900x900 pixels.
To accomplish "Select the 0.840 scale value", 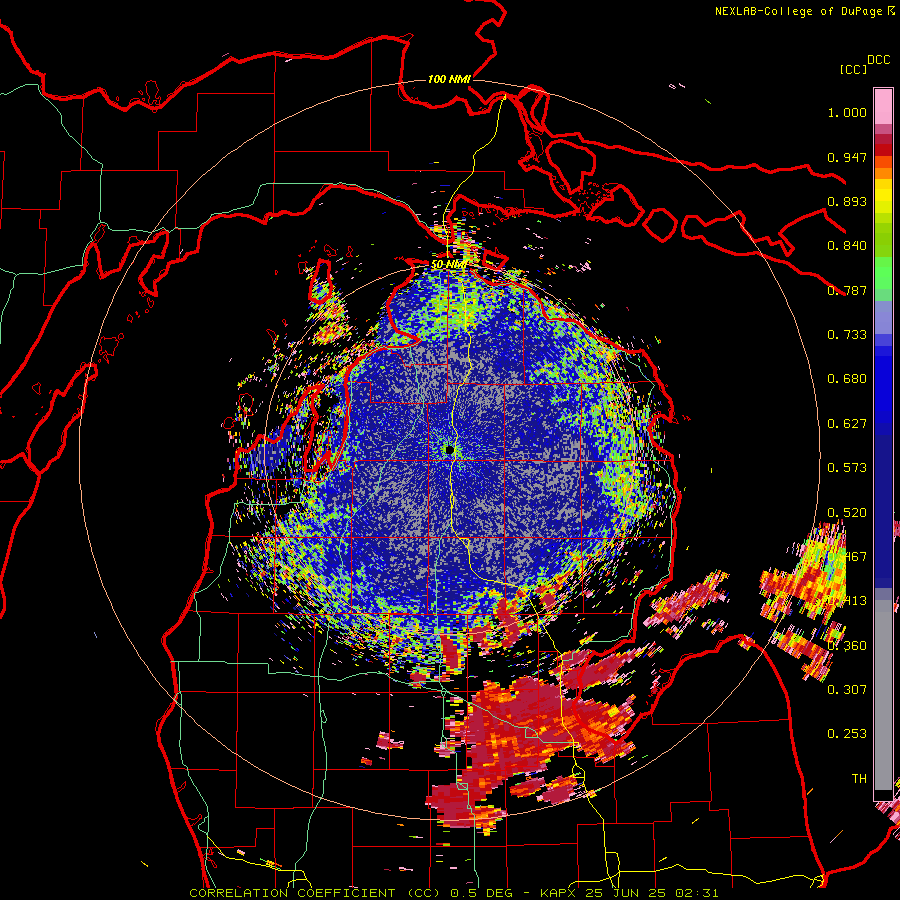I will [847, 246].
